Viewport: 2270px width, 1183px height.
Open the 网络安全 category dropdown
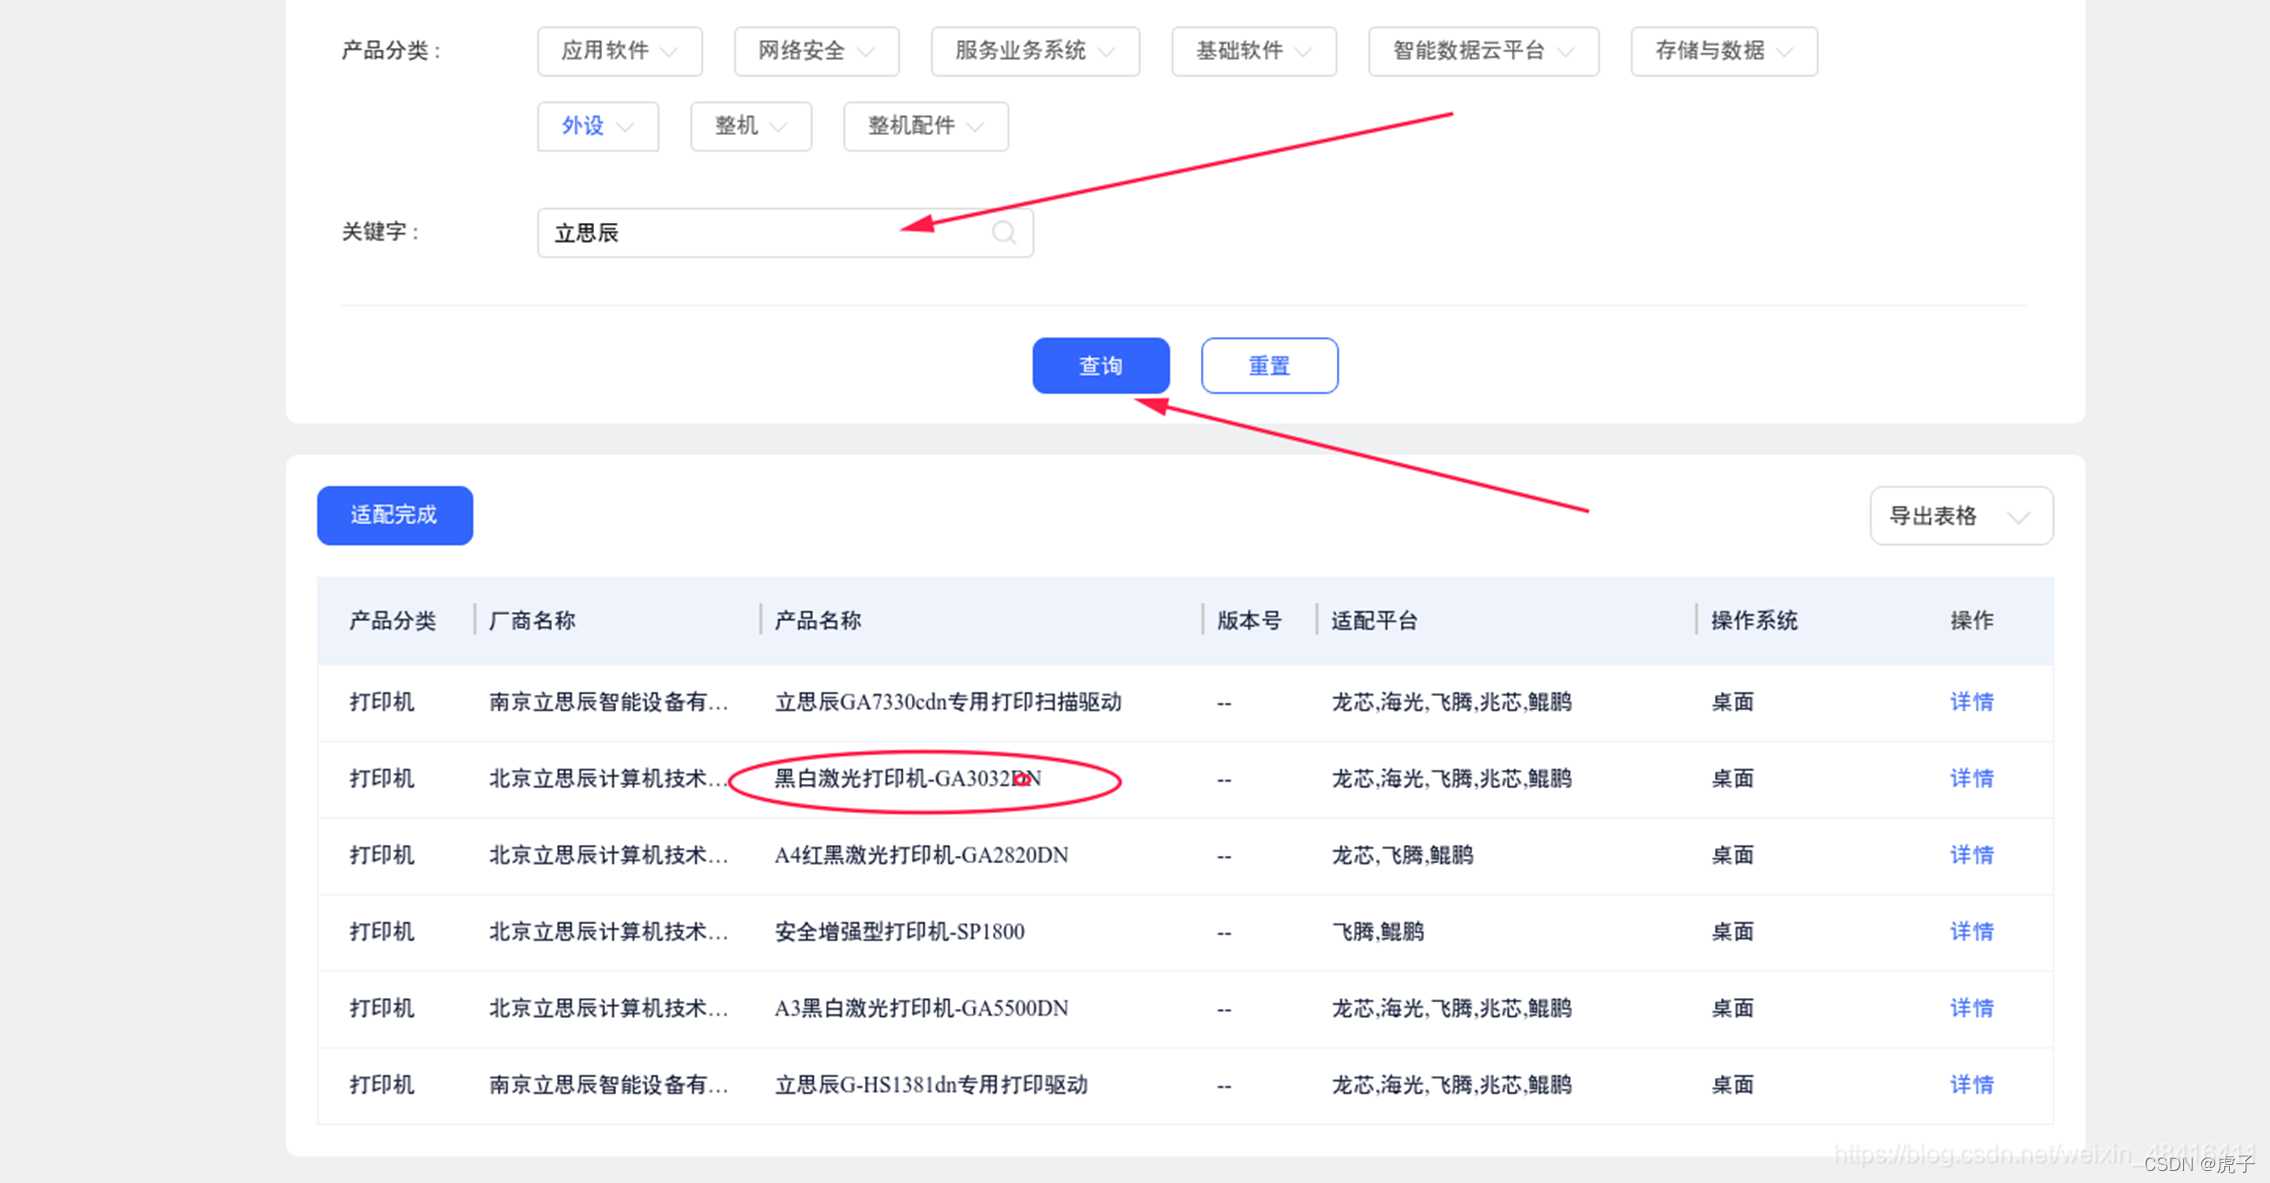[816, 51]
